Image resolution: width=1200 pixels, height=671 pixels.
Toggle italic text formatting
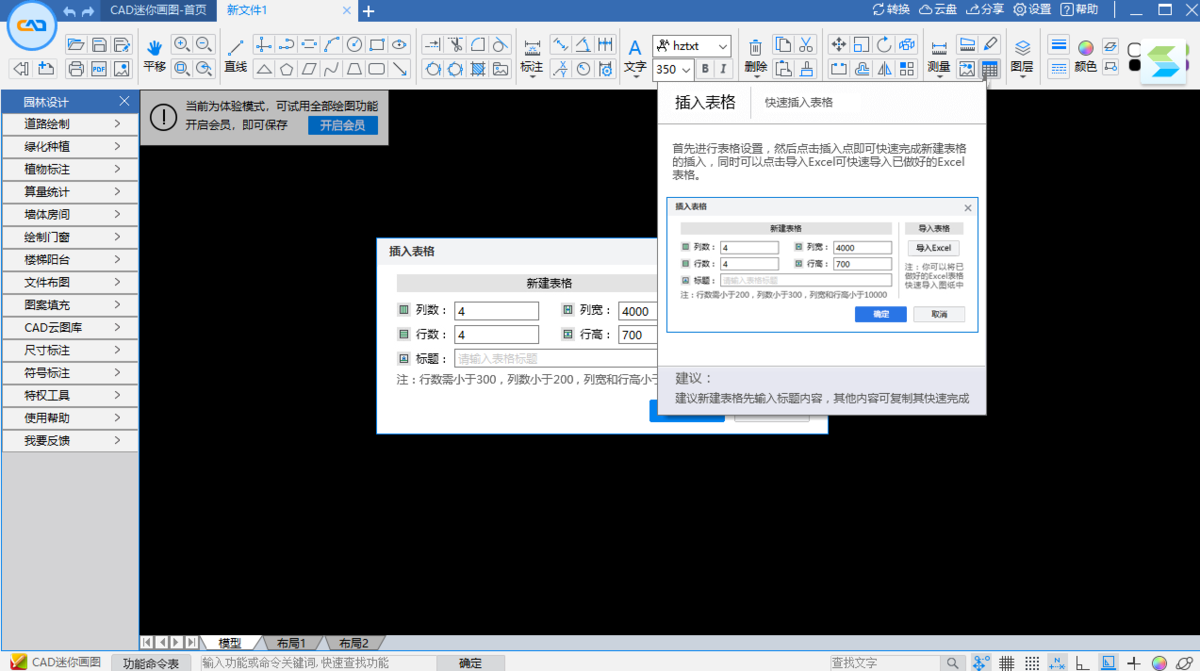pos(723,69)
